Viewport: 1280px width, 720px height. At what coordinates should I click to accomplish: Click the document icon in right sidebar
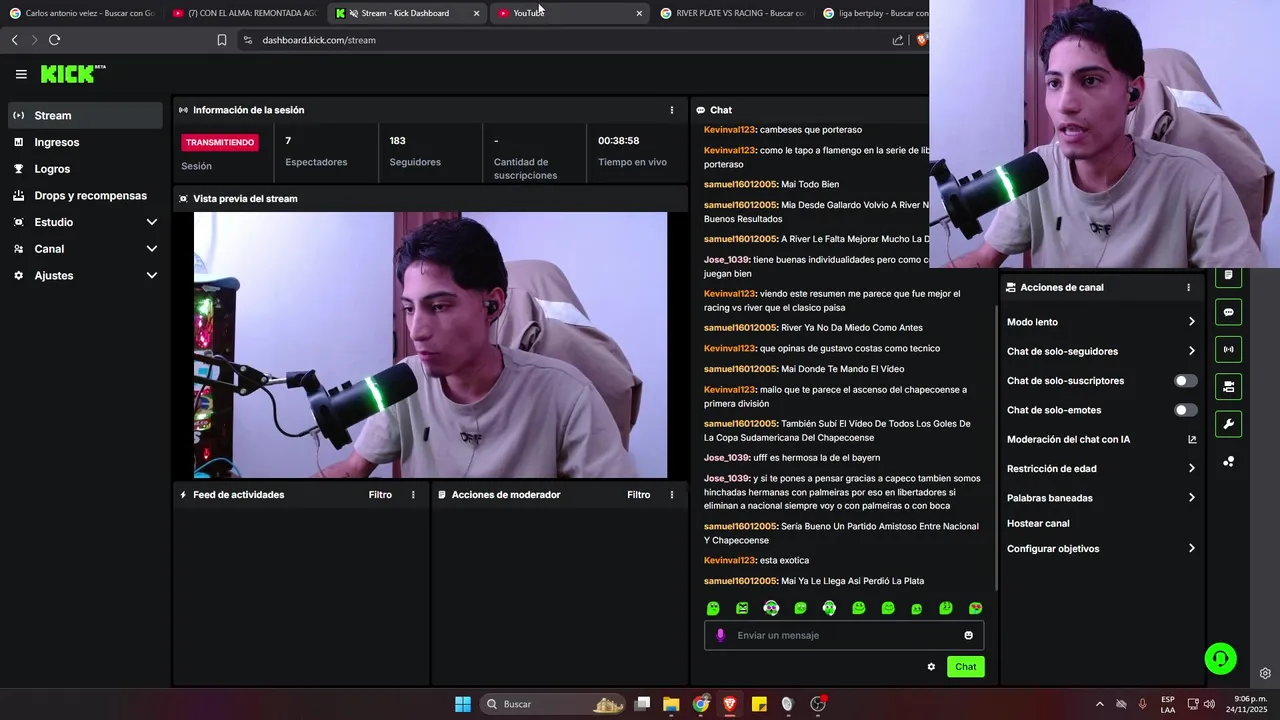1229,275
